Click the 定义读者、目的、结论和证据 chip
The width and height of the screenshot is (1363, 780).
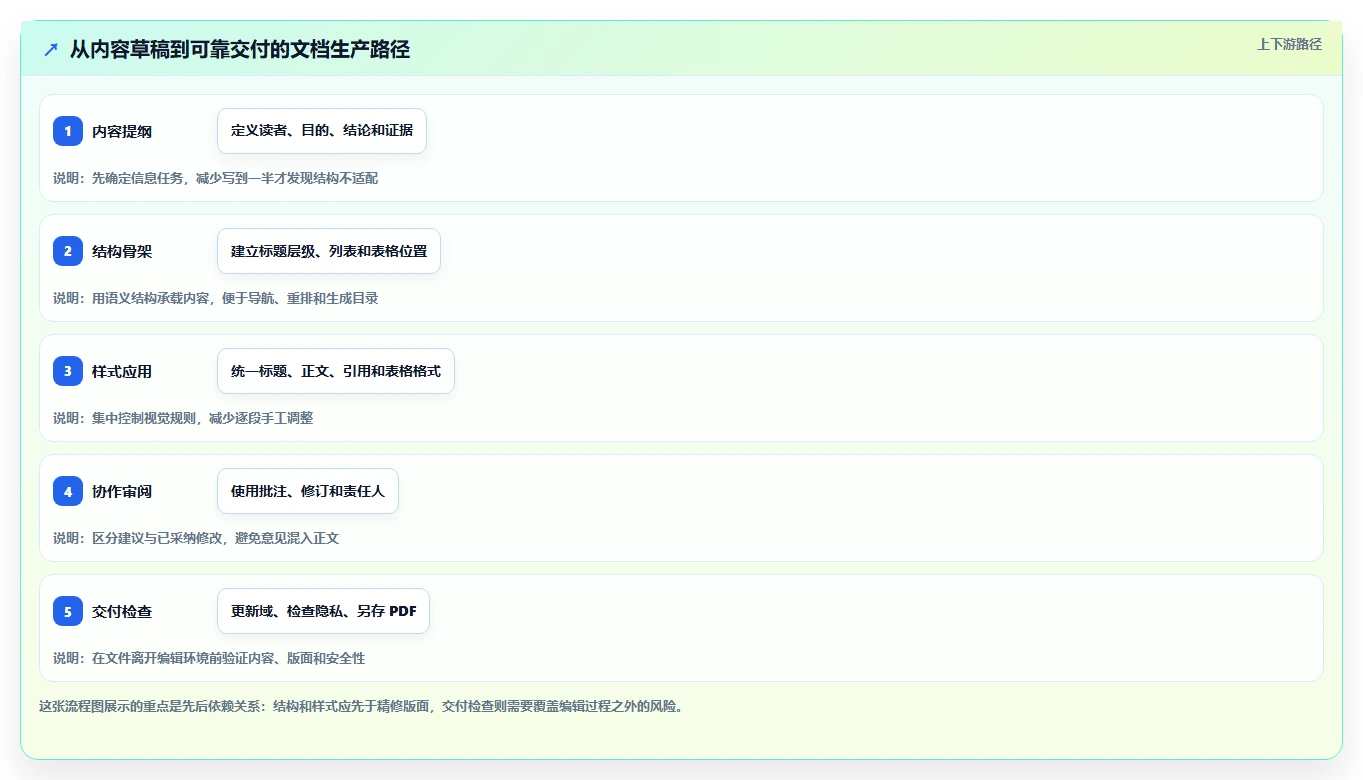(322, 131)
